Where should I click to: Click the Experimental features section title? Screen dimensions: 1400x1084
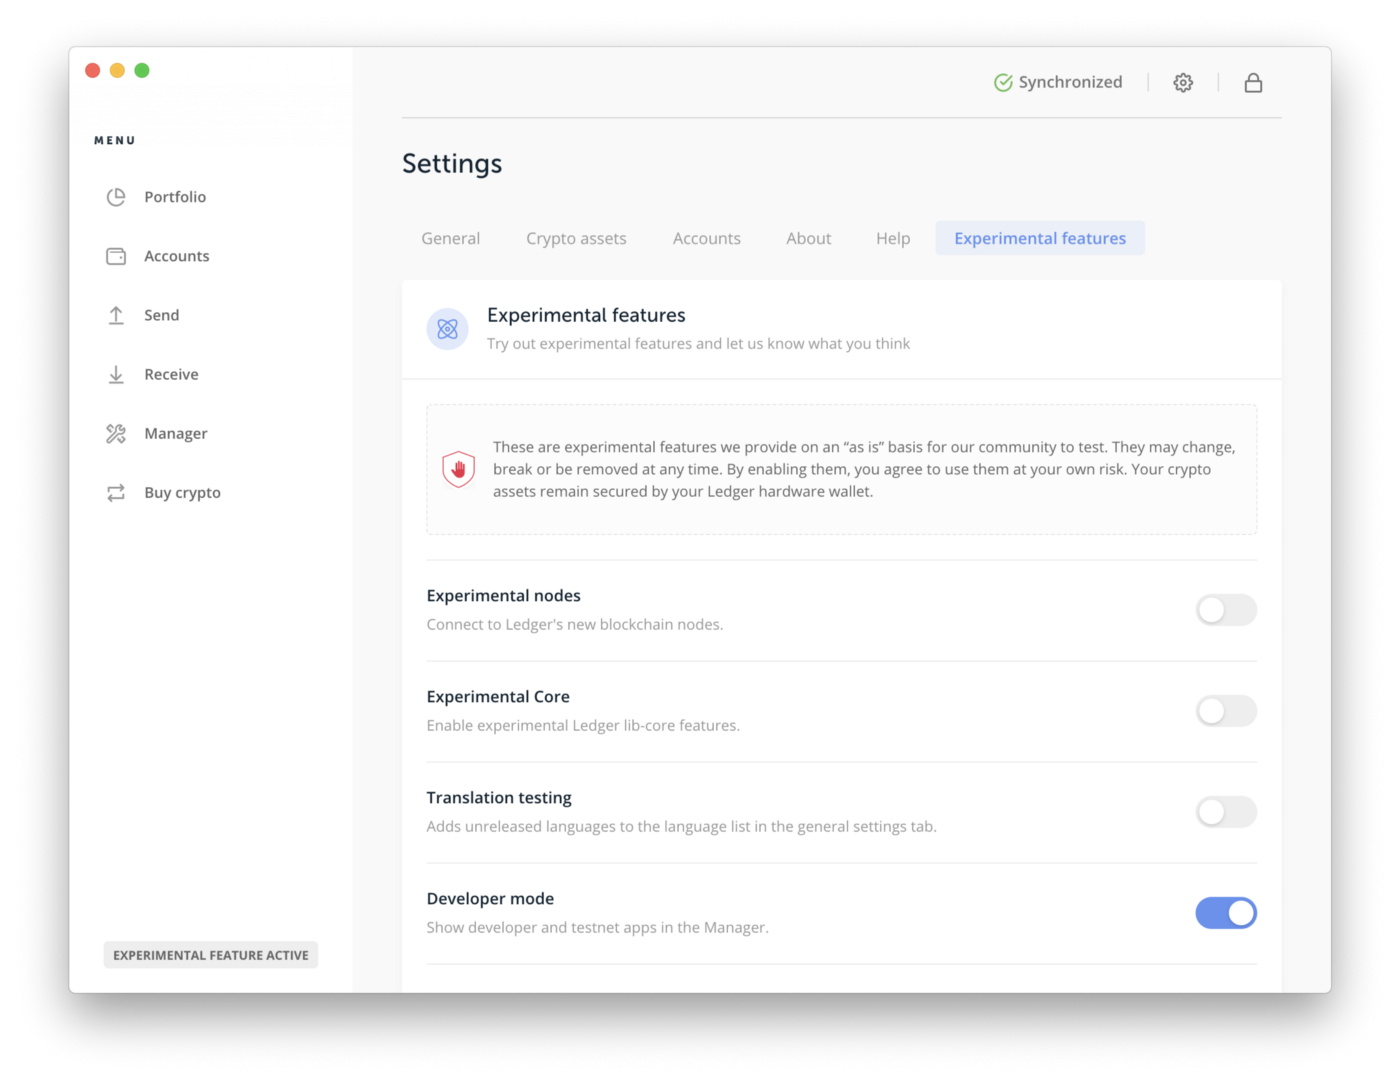click(586, 315)
